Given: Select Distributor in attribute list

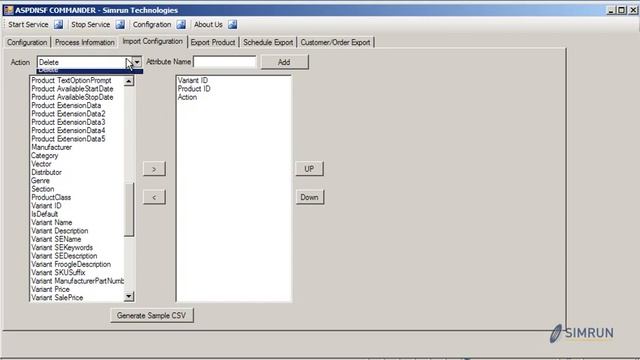Looking at the screenshot, I should point(47,172).
